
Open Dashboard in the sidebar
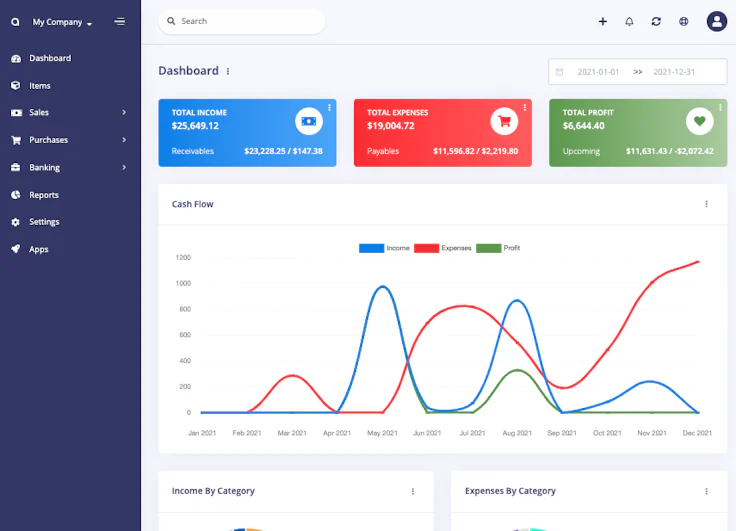click(x=50, y=58)
